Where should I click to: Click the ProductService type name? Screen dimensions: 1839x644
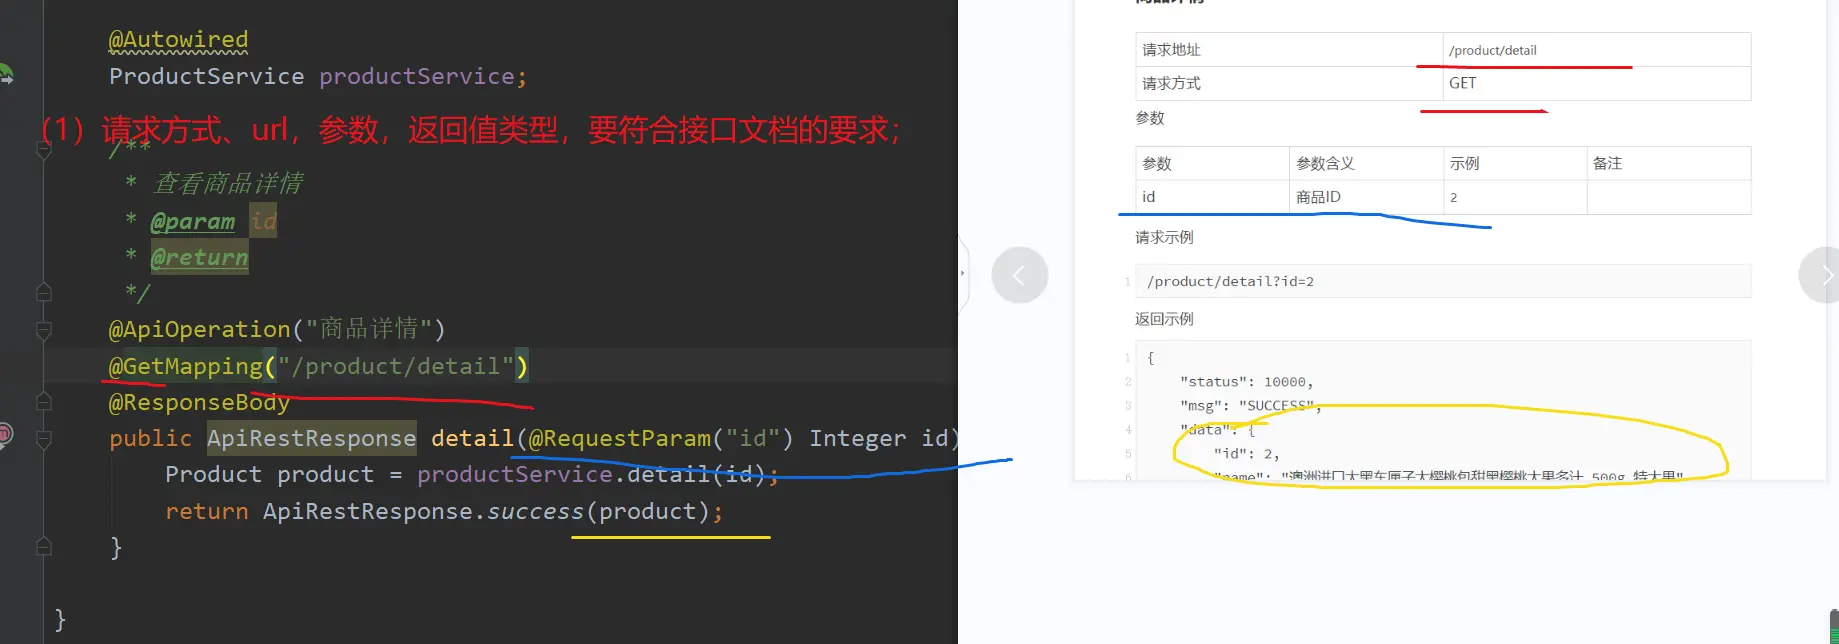coord(206,76)
